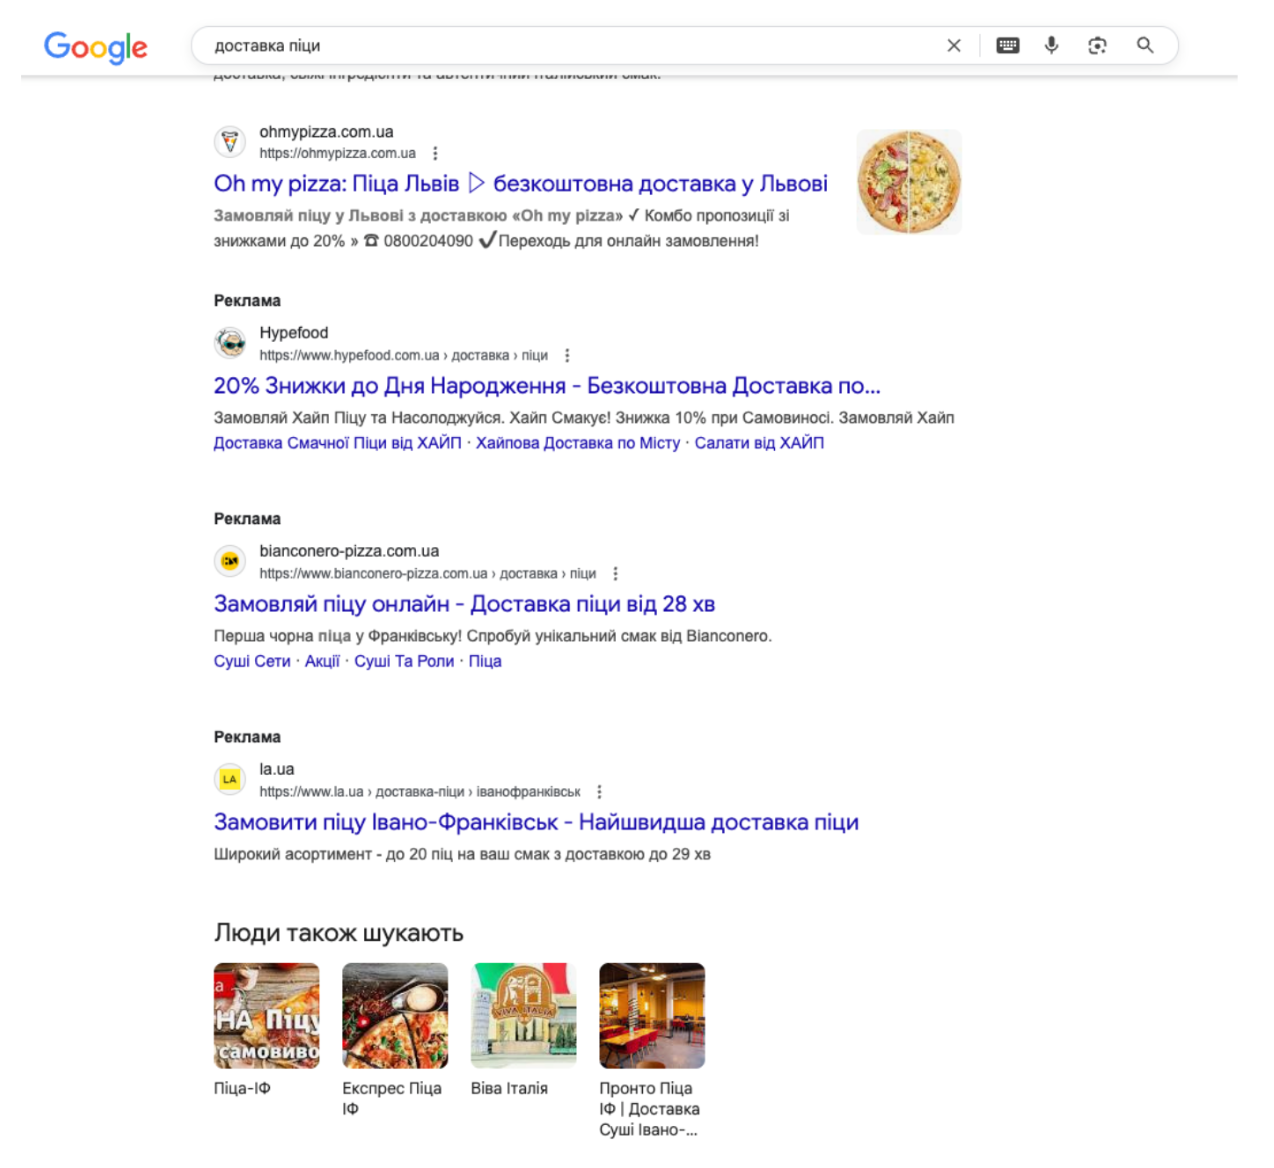
Task: Click the ohmypizza.com.ua site favicon
Action: [230, 142]
